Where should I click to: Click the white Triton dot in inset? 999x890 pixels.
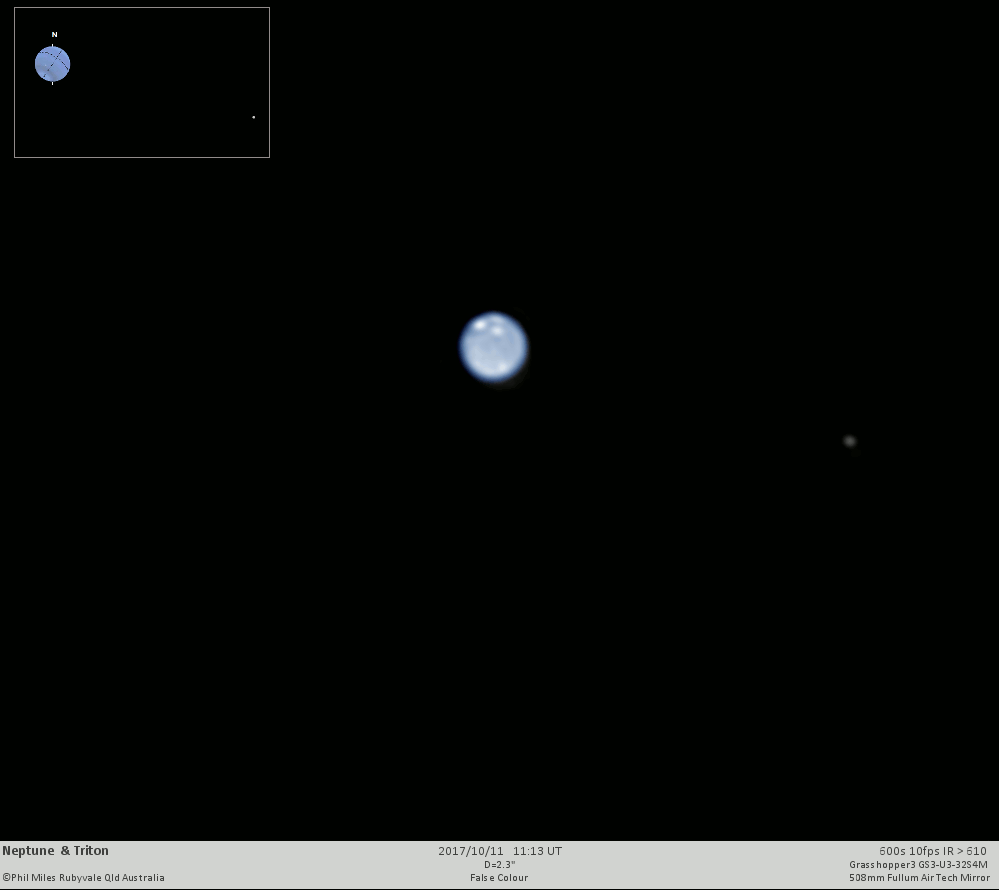(254, 117)
